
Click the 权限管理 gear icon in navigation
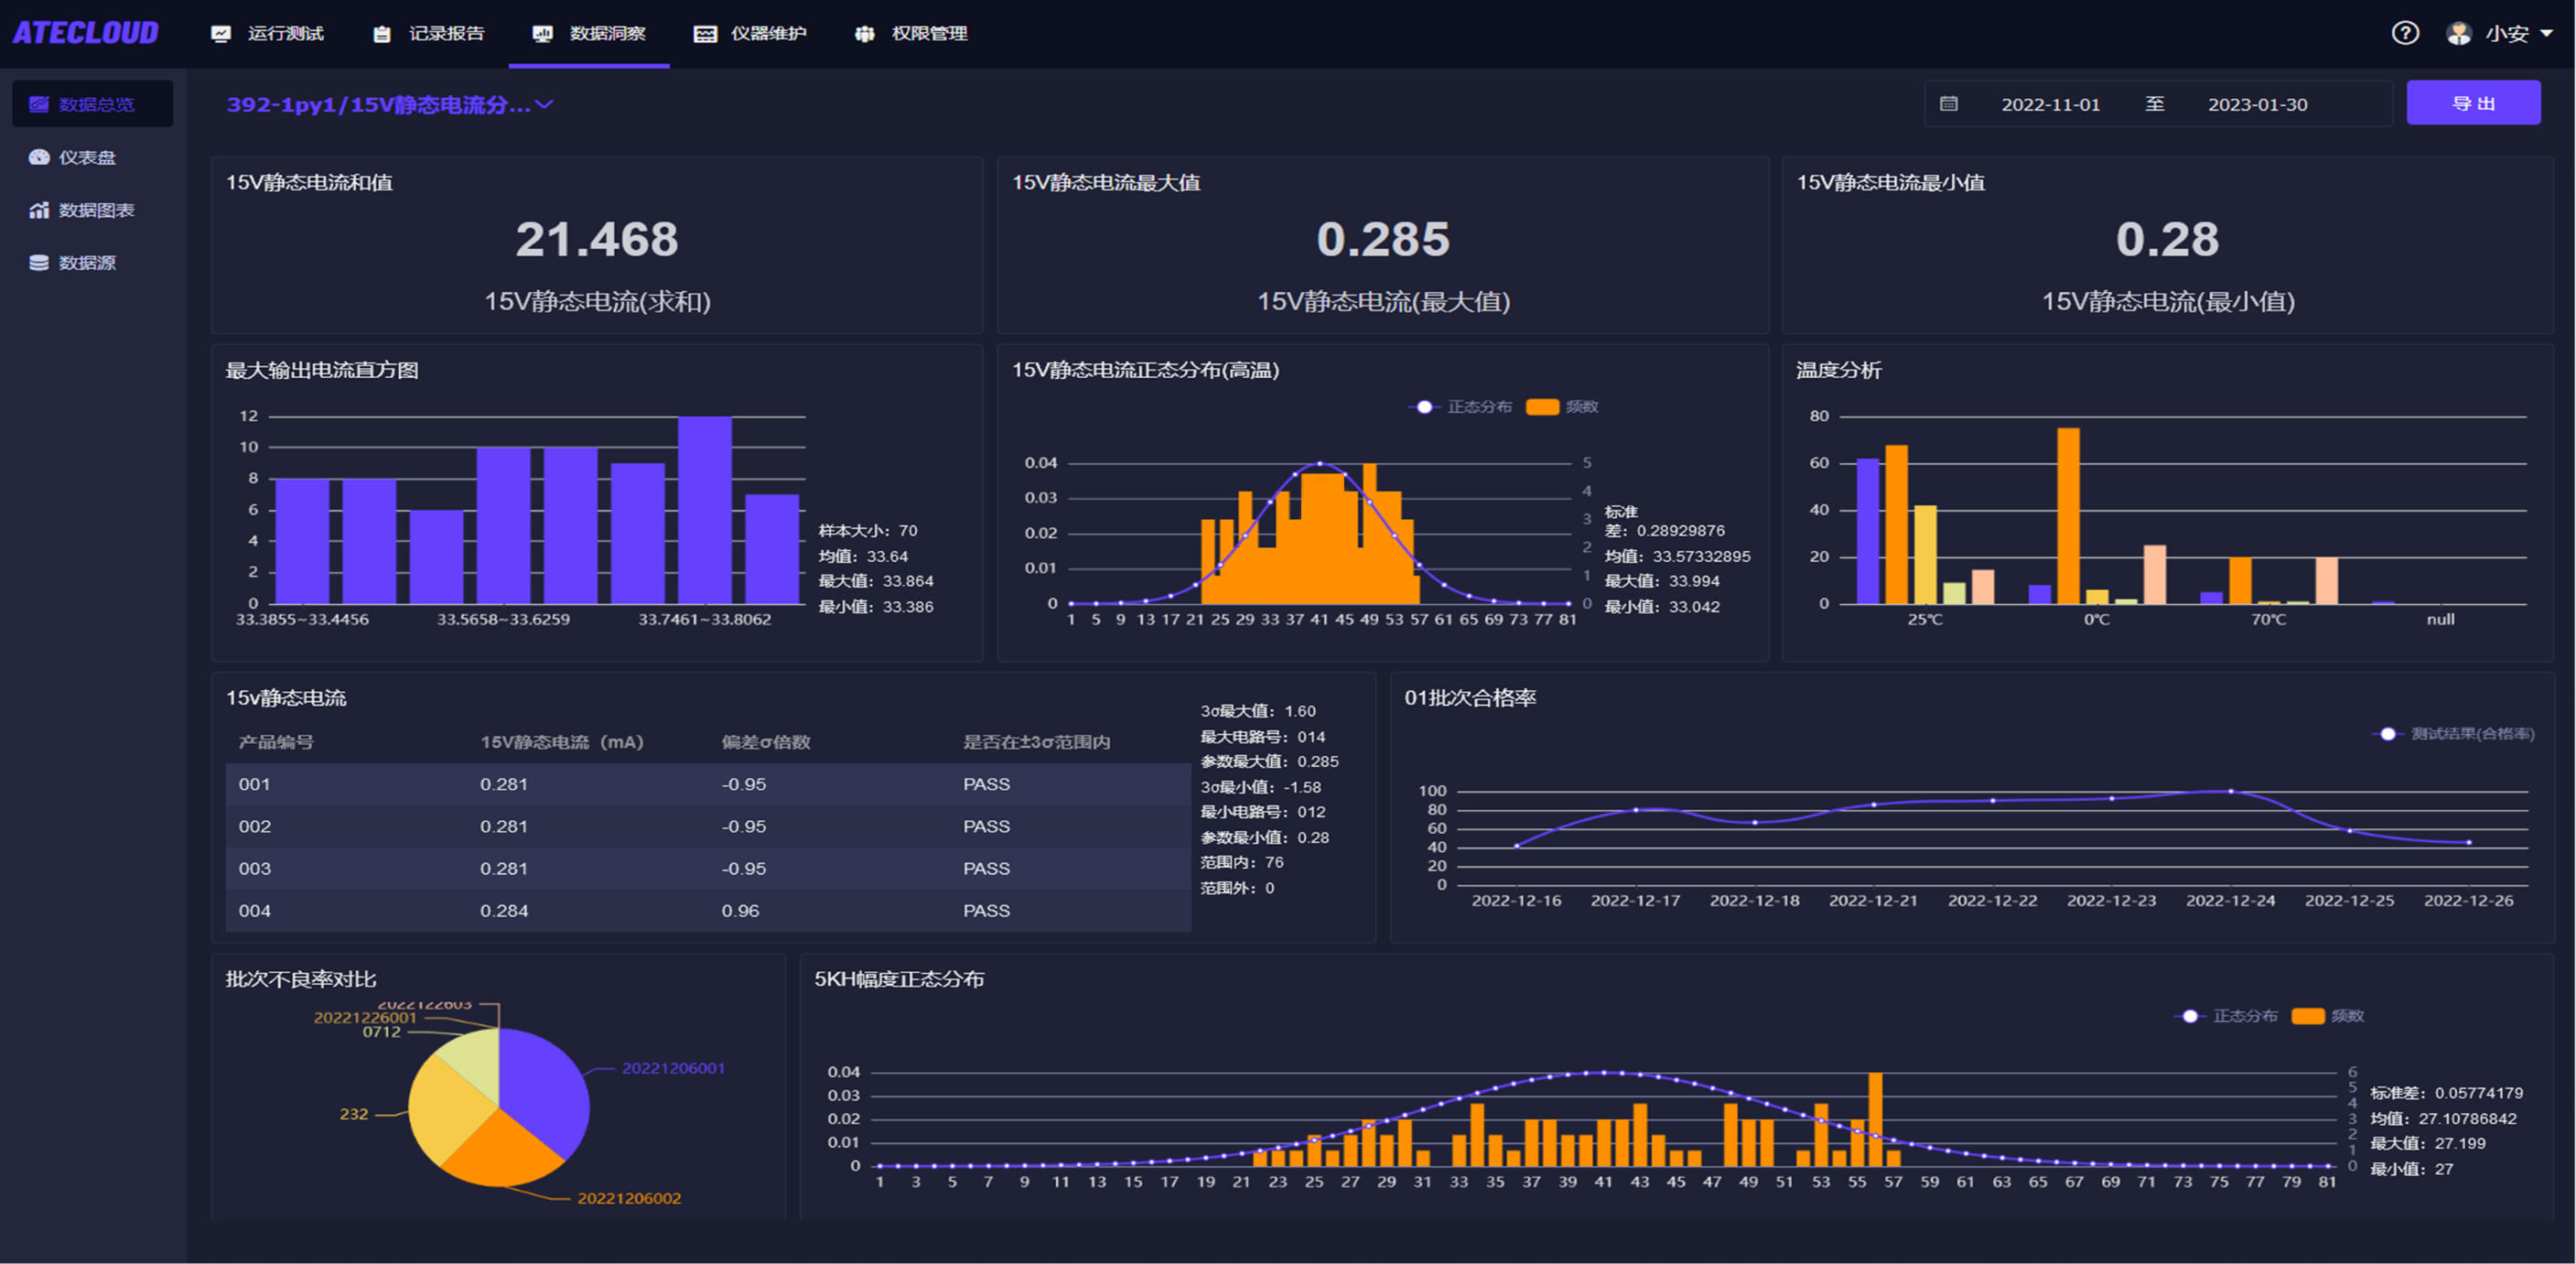(x=864, y=34)
